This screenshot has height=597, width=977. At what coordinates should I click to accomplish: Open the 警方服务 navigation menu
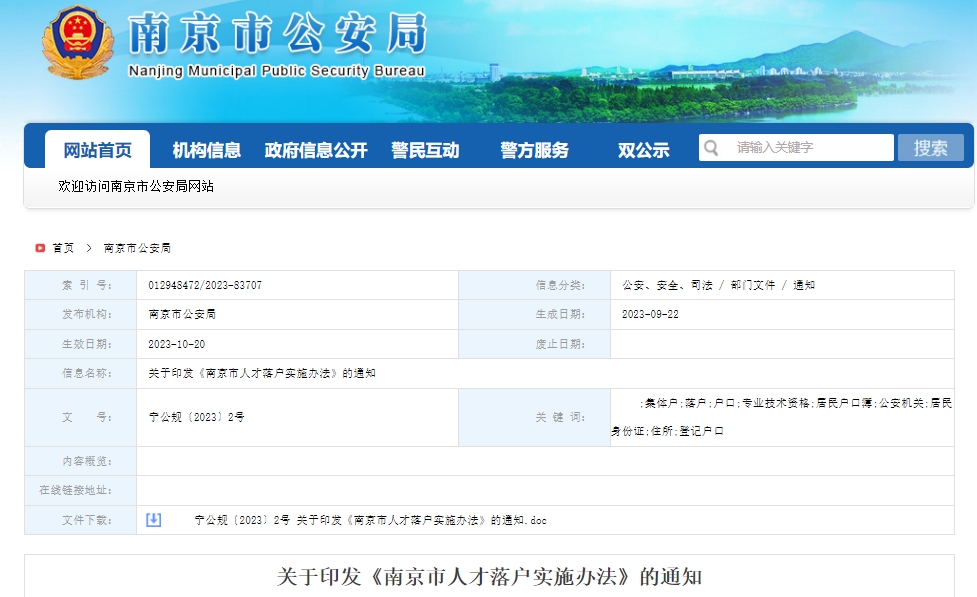click(533, 149)
